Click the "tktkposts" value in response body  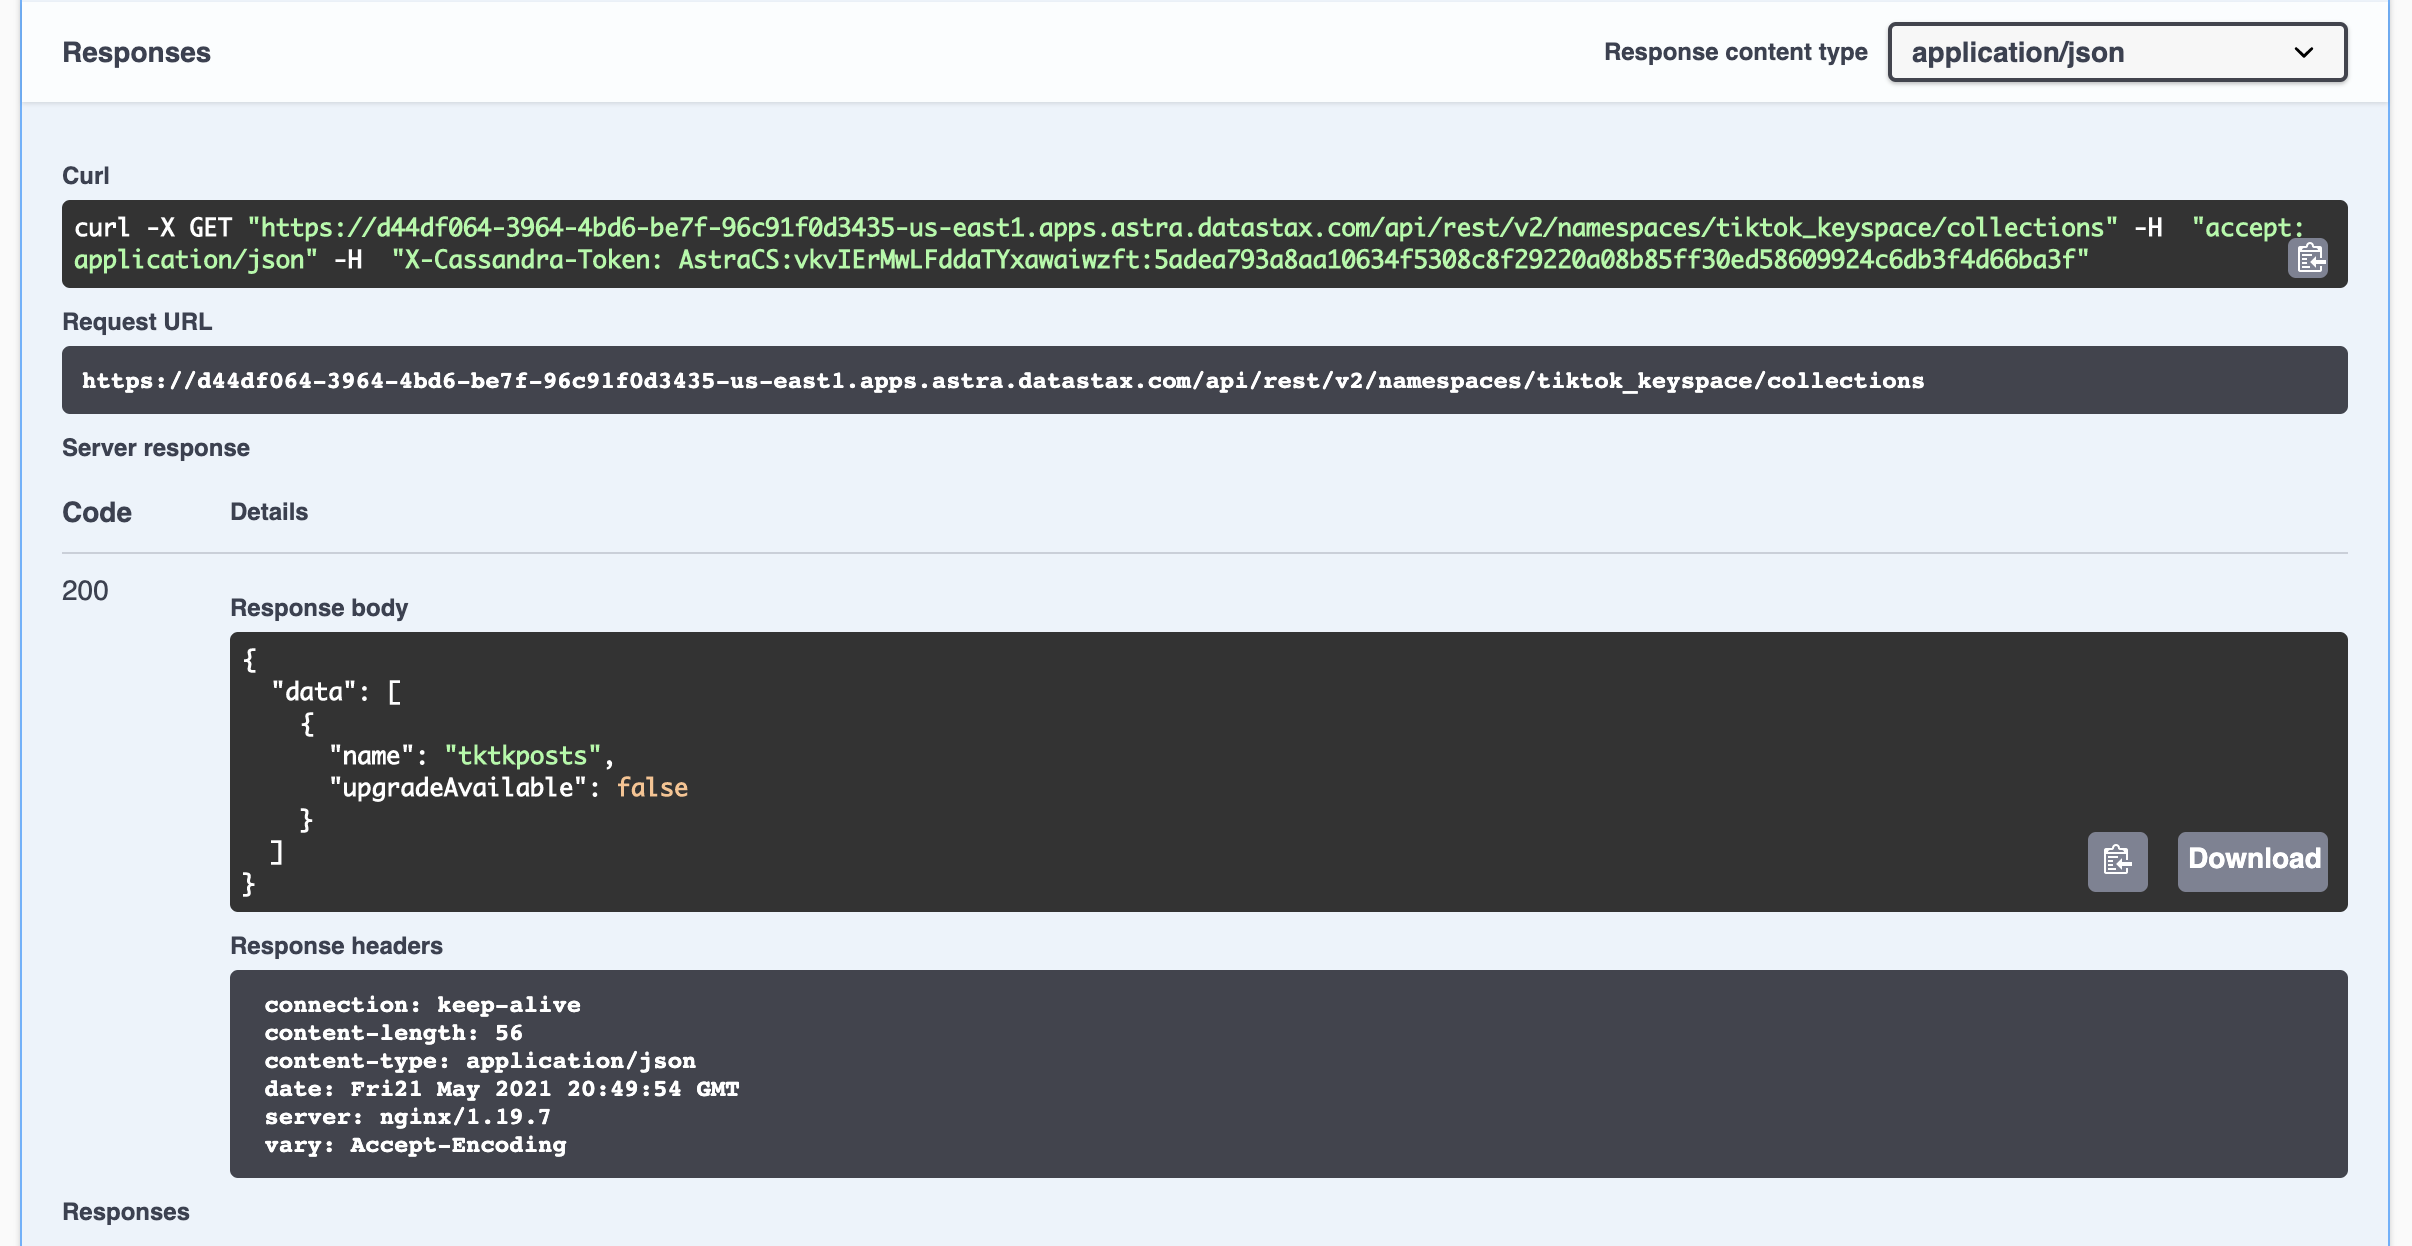pyautogui.click(x=522, y=756)
